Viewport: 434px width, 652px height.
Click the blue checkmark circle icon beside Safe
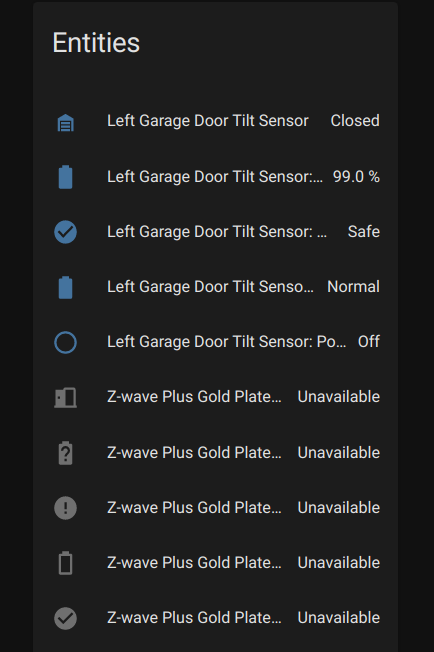[x=65, y=232]
